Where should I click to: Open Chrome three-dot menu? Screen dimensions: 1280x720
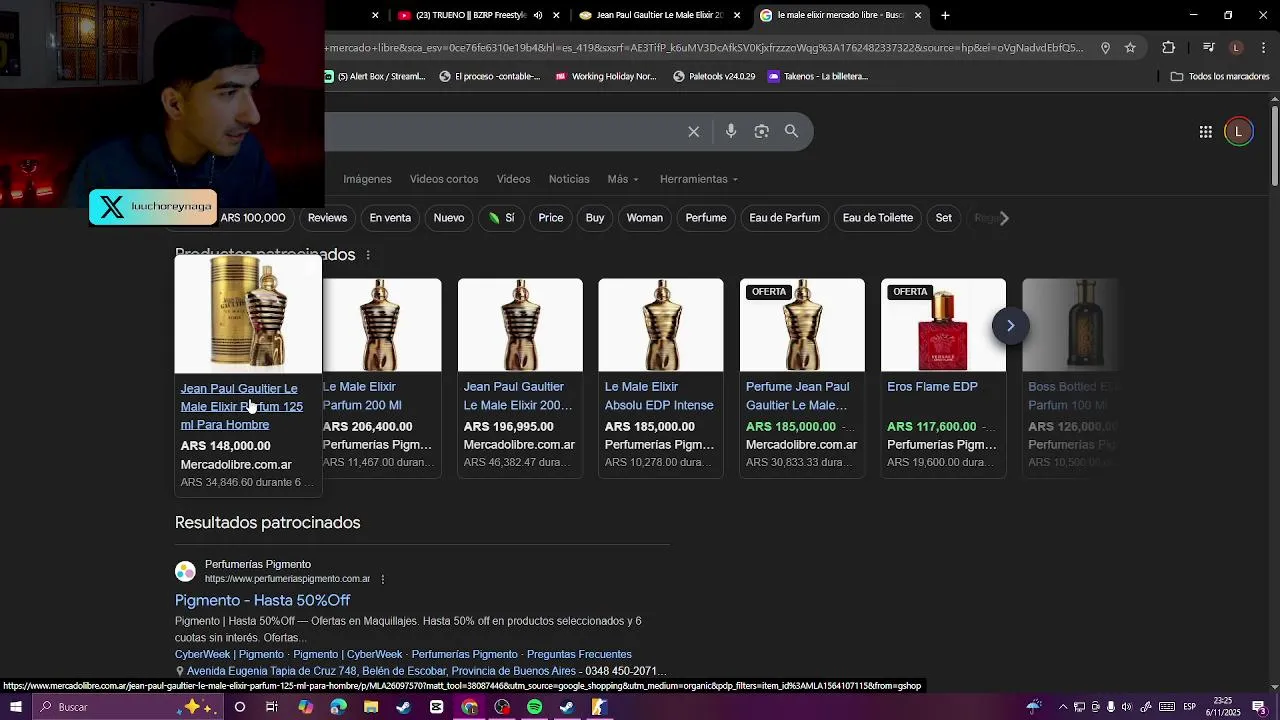tap(1264, 47)
